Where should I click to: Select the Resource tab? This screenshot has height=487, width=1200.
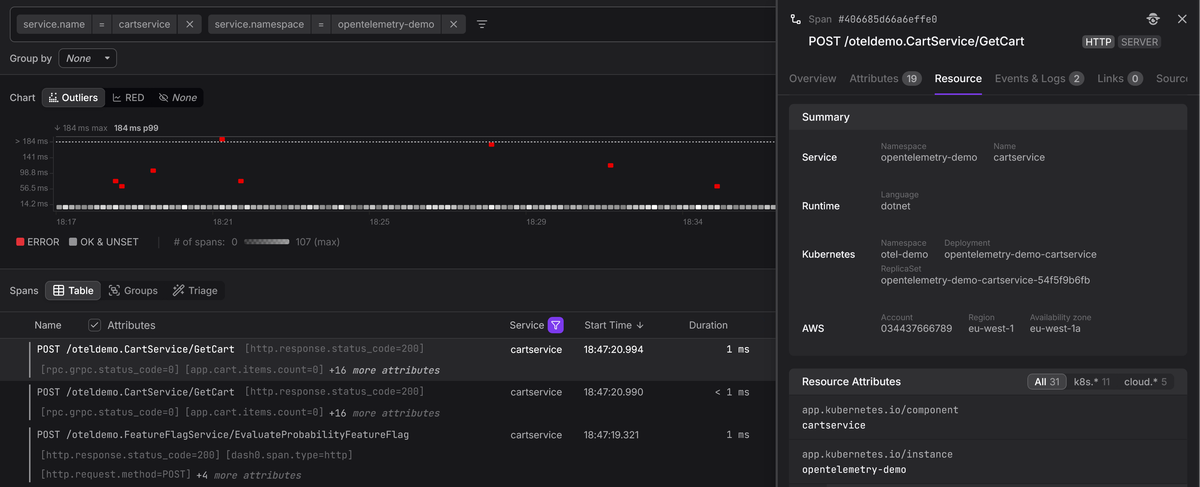958,78
